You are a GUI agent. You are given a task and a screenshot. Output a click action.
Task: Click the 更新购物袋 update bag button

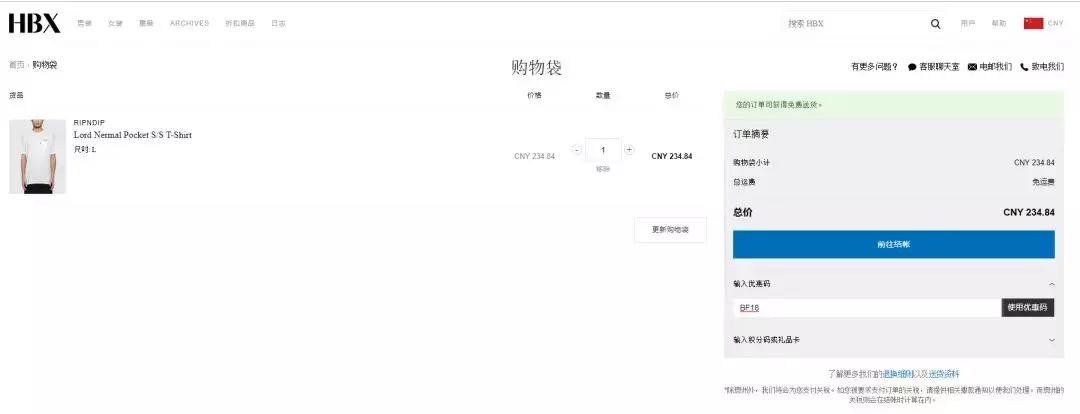670,230
